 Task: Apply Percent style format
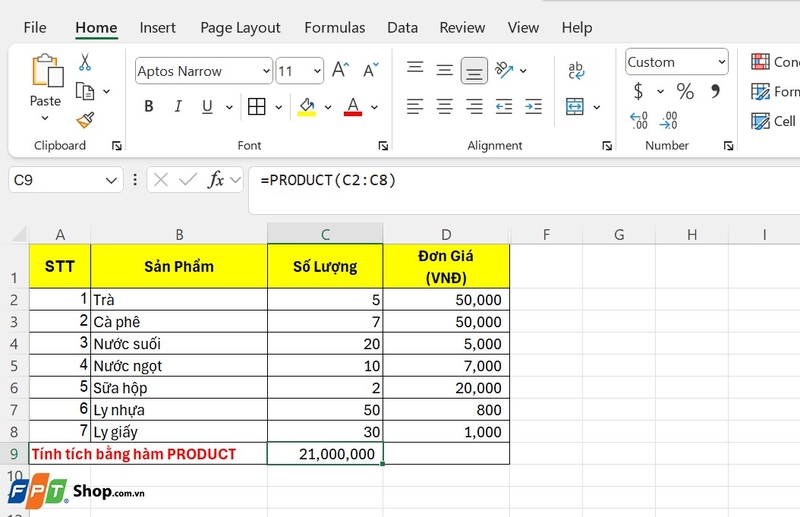[685, 91]
